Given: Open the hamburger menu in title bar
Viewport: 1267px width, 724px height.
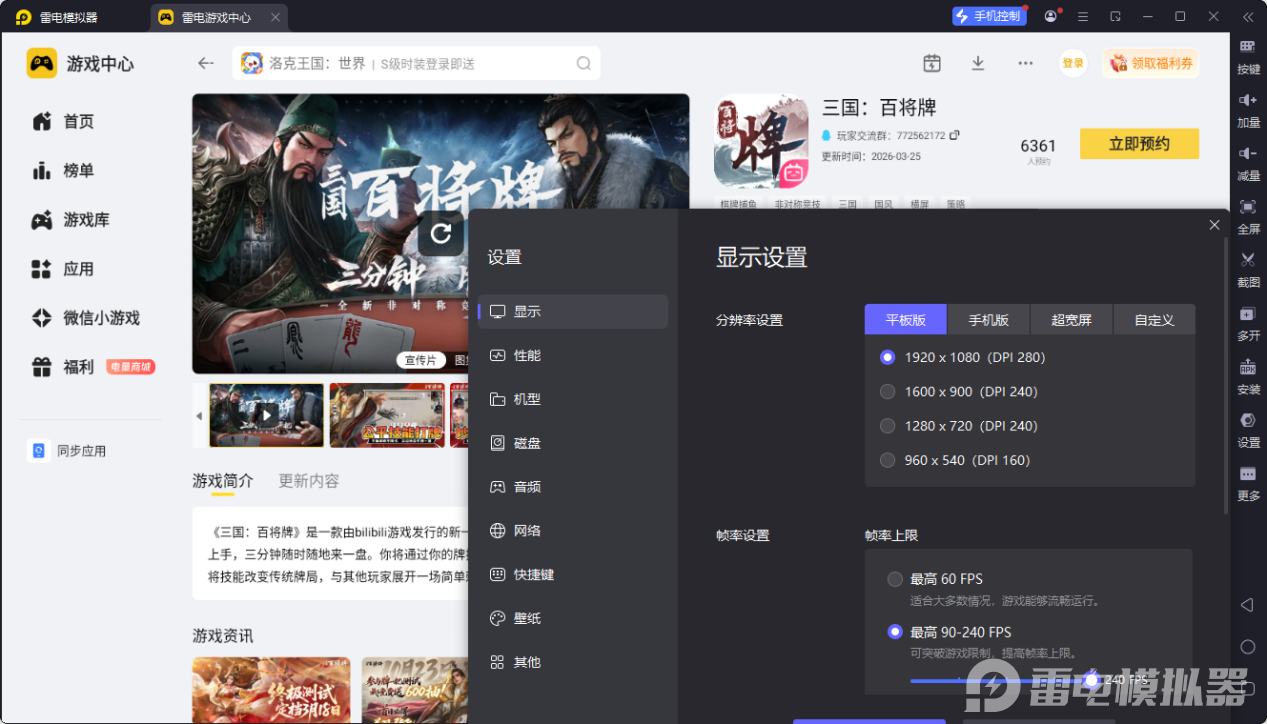Looking at the screenshot, I should (x=1083, y=16).
